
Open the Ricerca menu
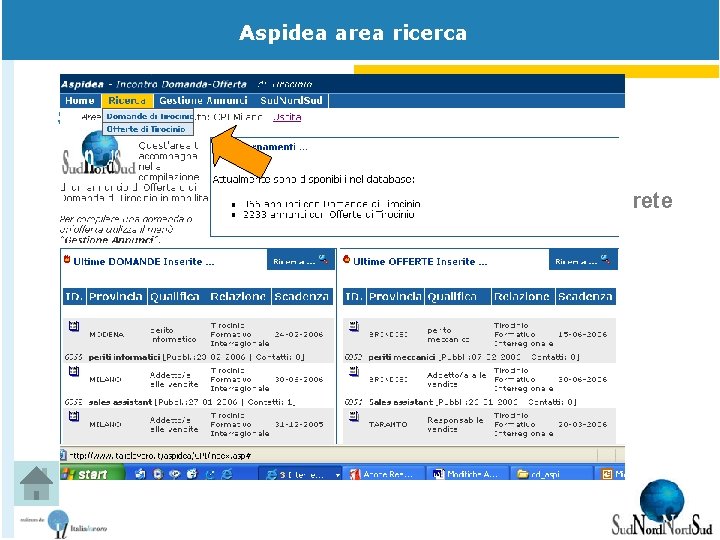pyautogui.click(x=127, y=101)
